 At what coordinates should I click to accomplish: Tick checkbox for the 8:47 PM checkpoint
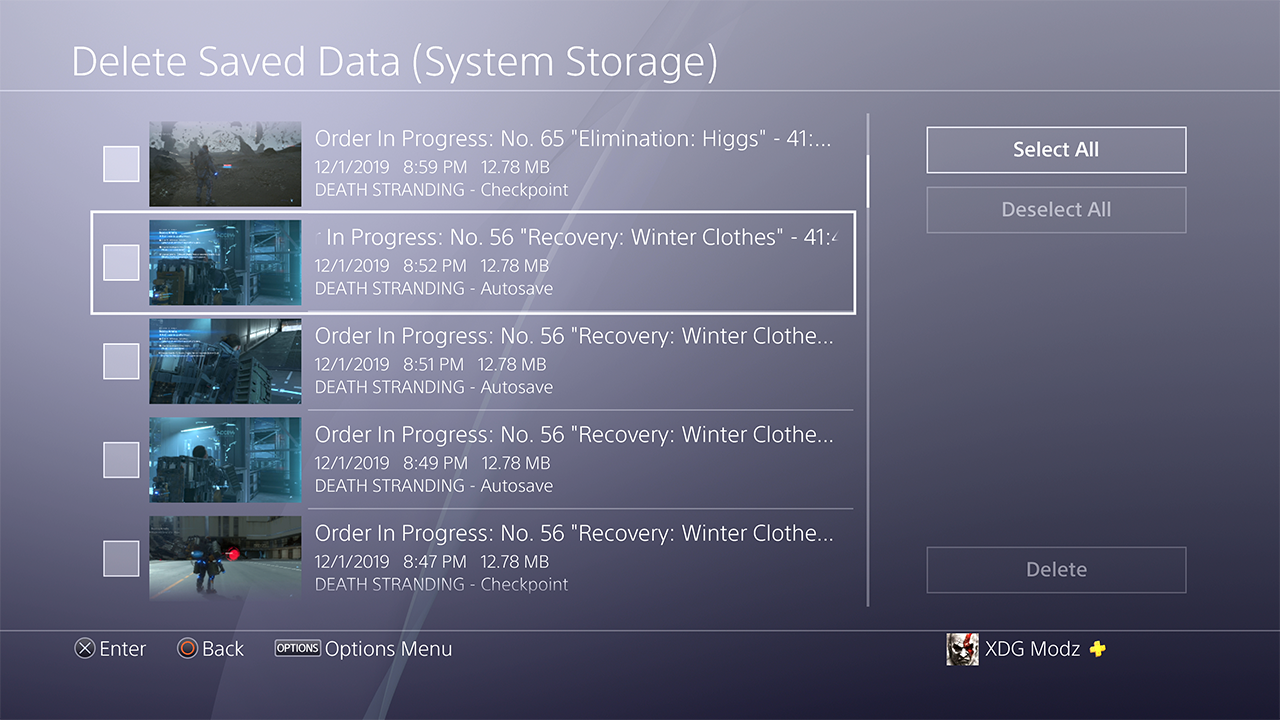pos(121,559)
